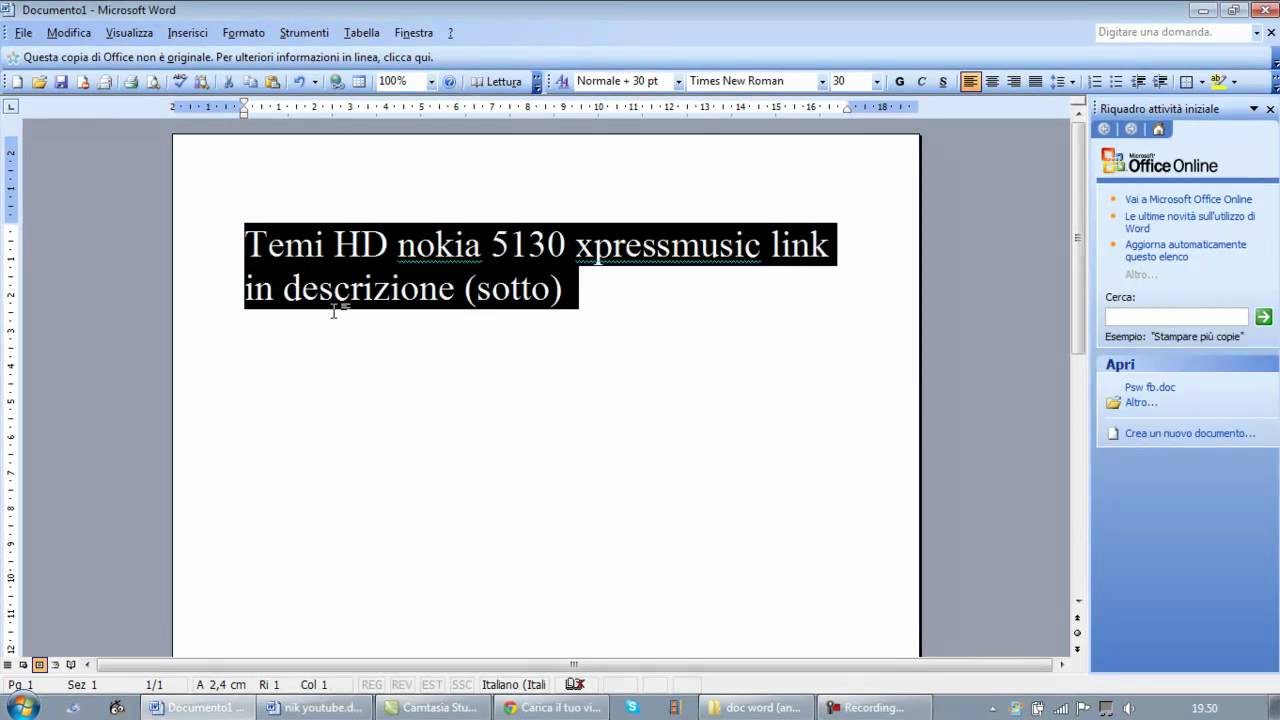The width and height of the screenshot is (1280, 720).
Task: Toggle SSC overtype mode in status bar
Action: [x=461, y=685]
